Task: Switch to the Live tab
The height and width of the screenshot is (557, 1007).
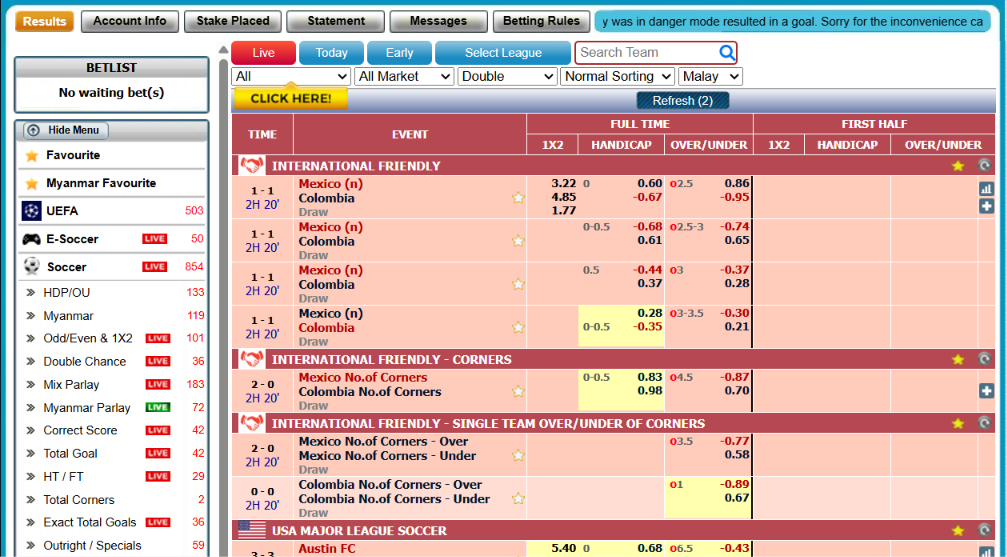Action: pos(263,53)
